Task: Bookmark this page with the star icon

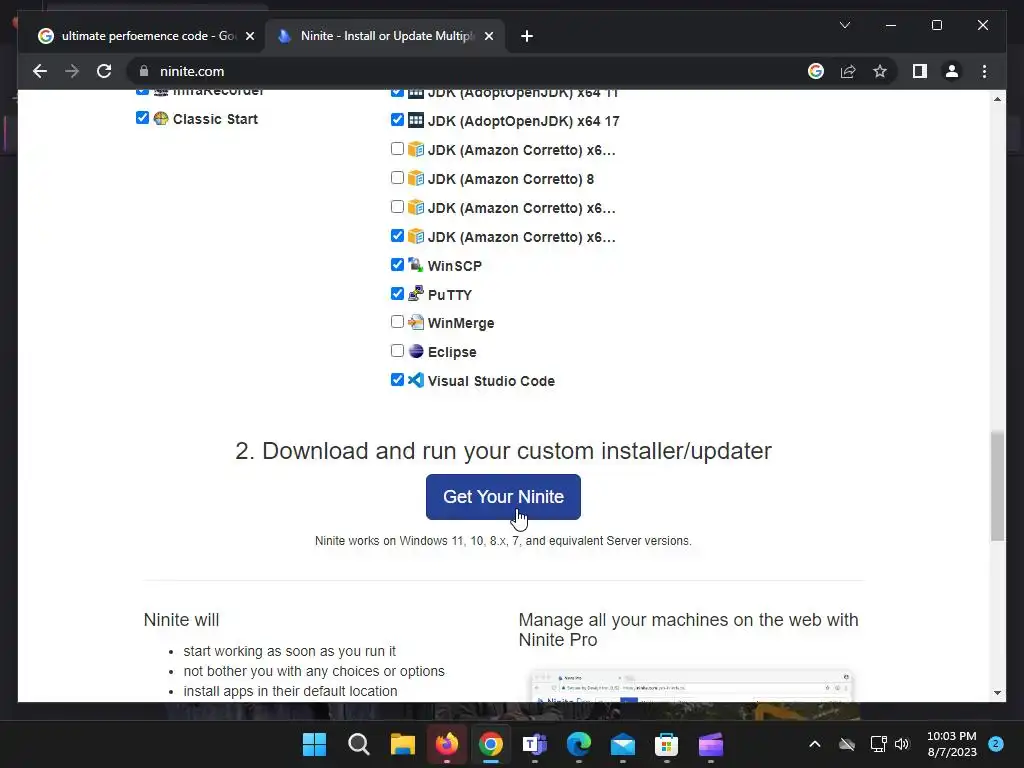Action: pos(880,71)
